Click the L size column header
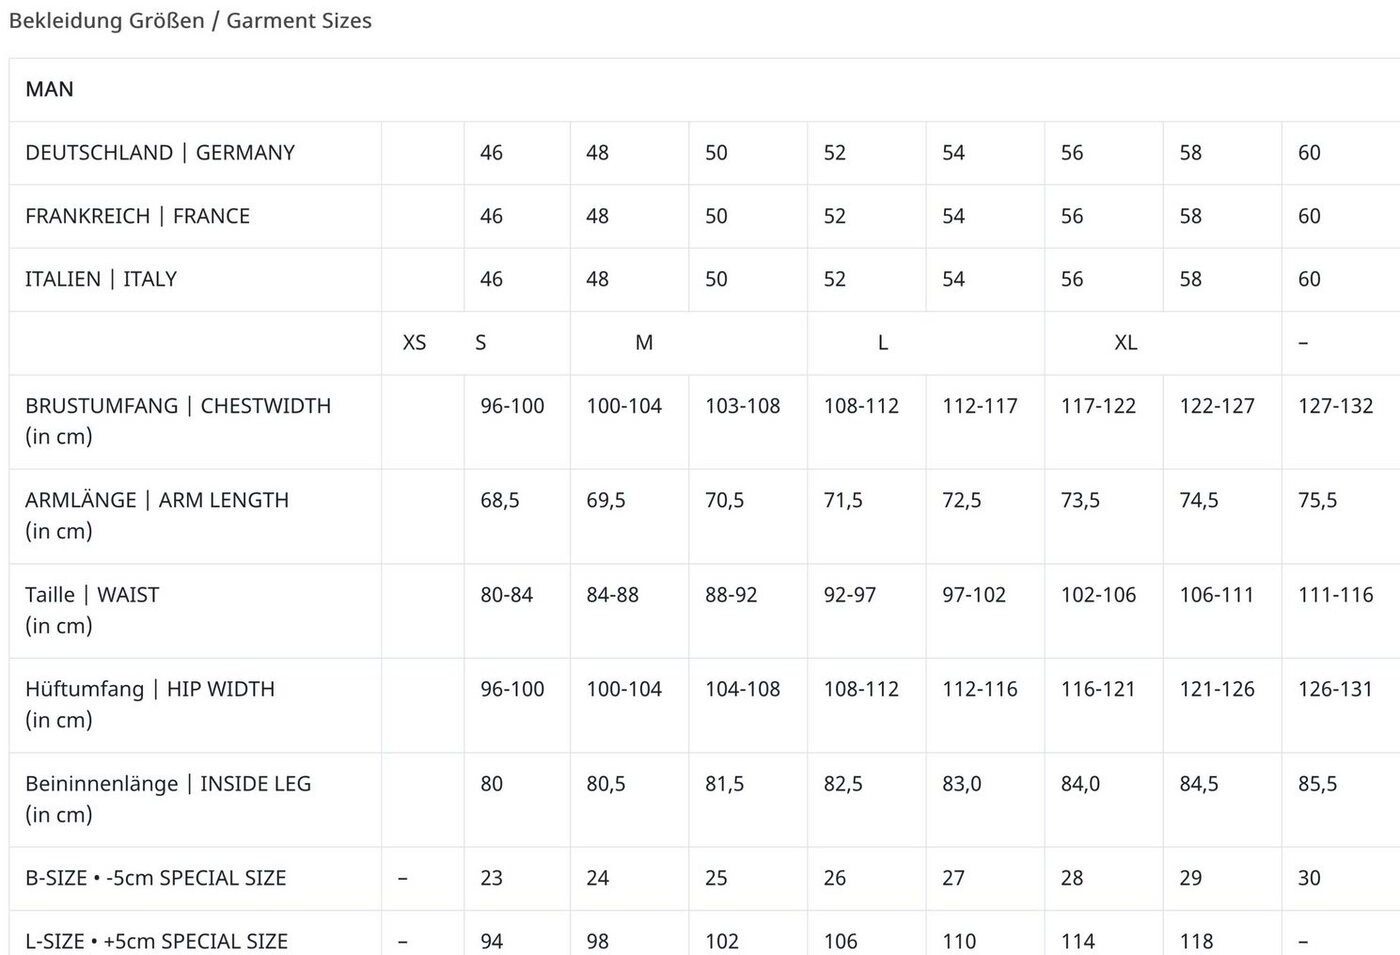This screenshot has height=955, width=1400. pyautogui.click(x=882, y=343)
